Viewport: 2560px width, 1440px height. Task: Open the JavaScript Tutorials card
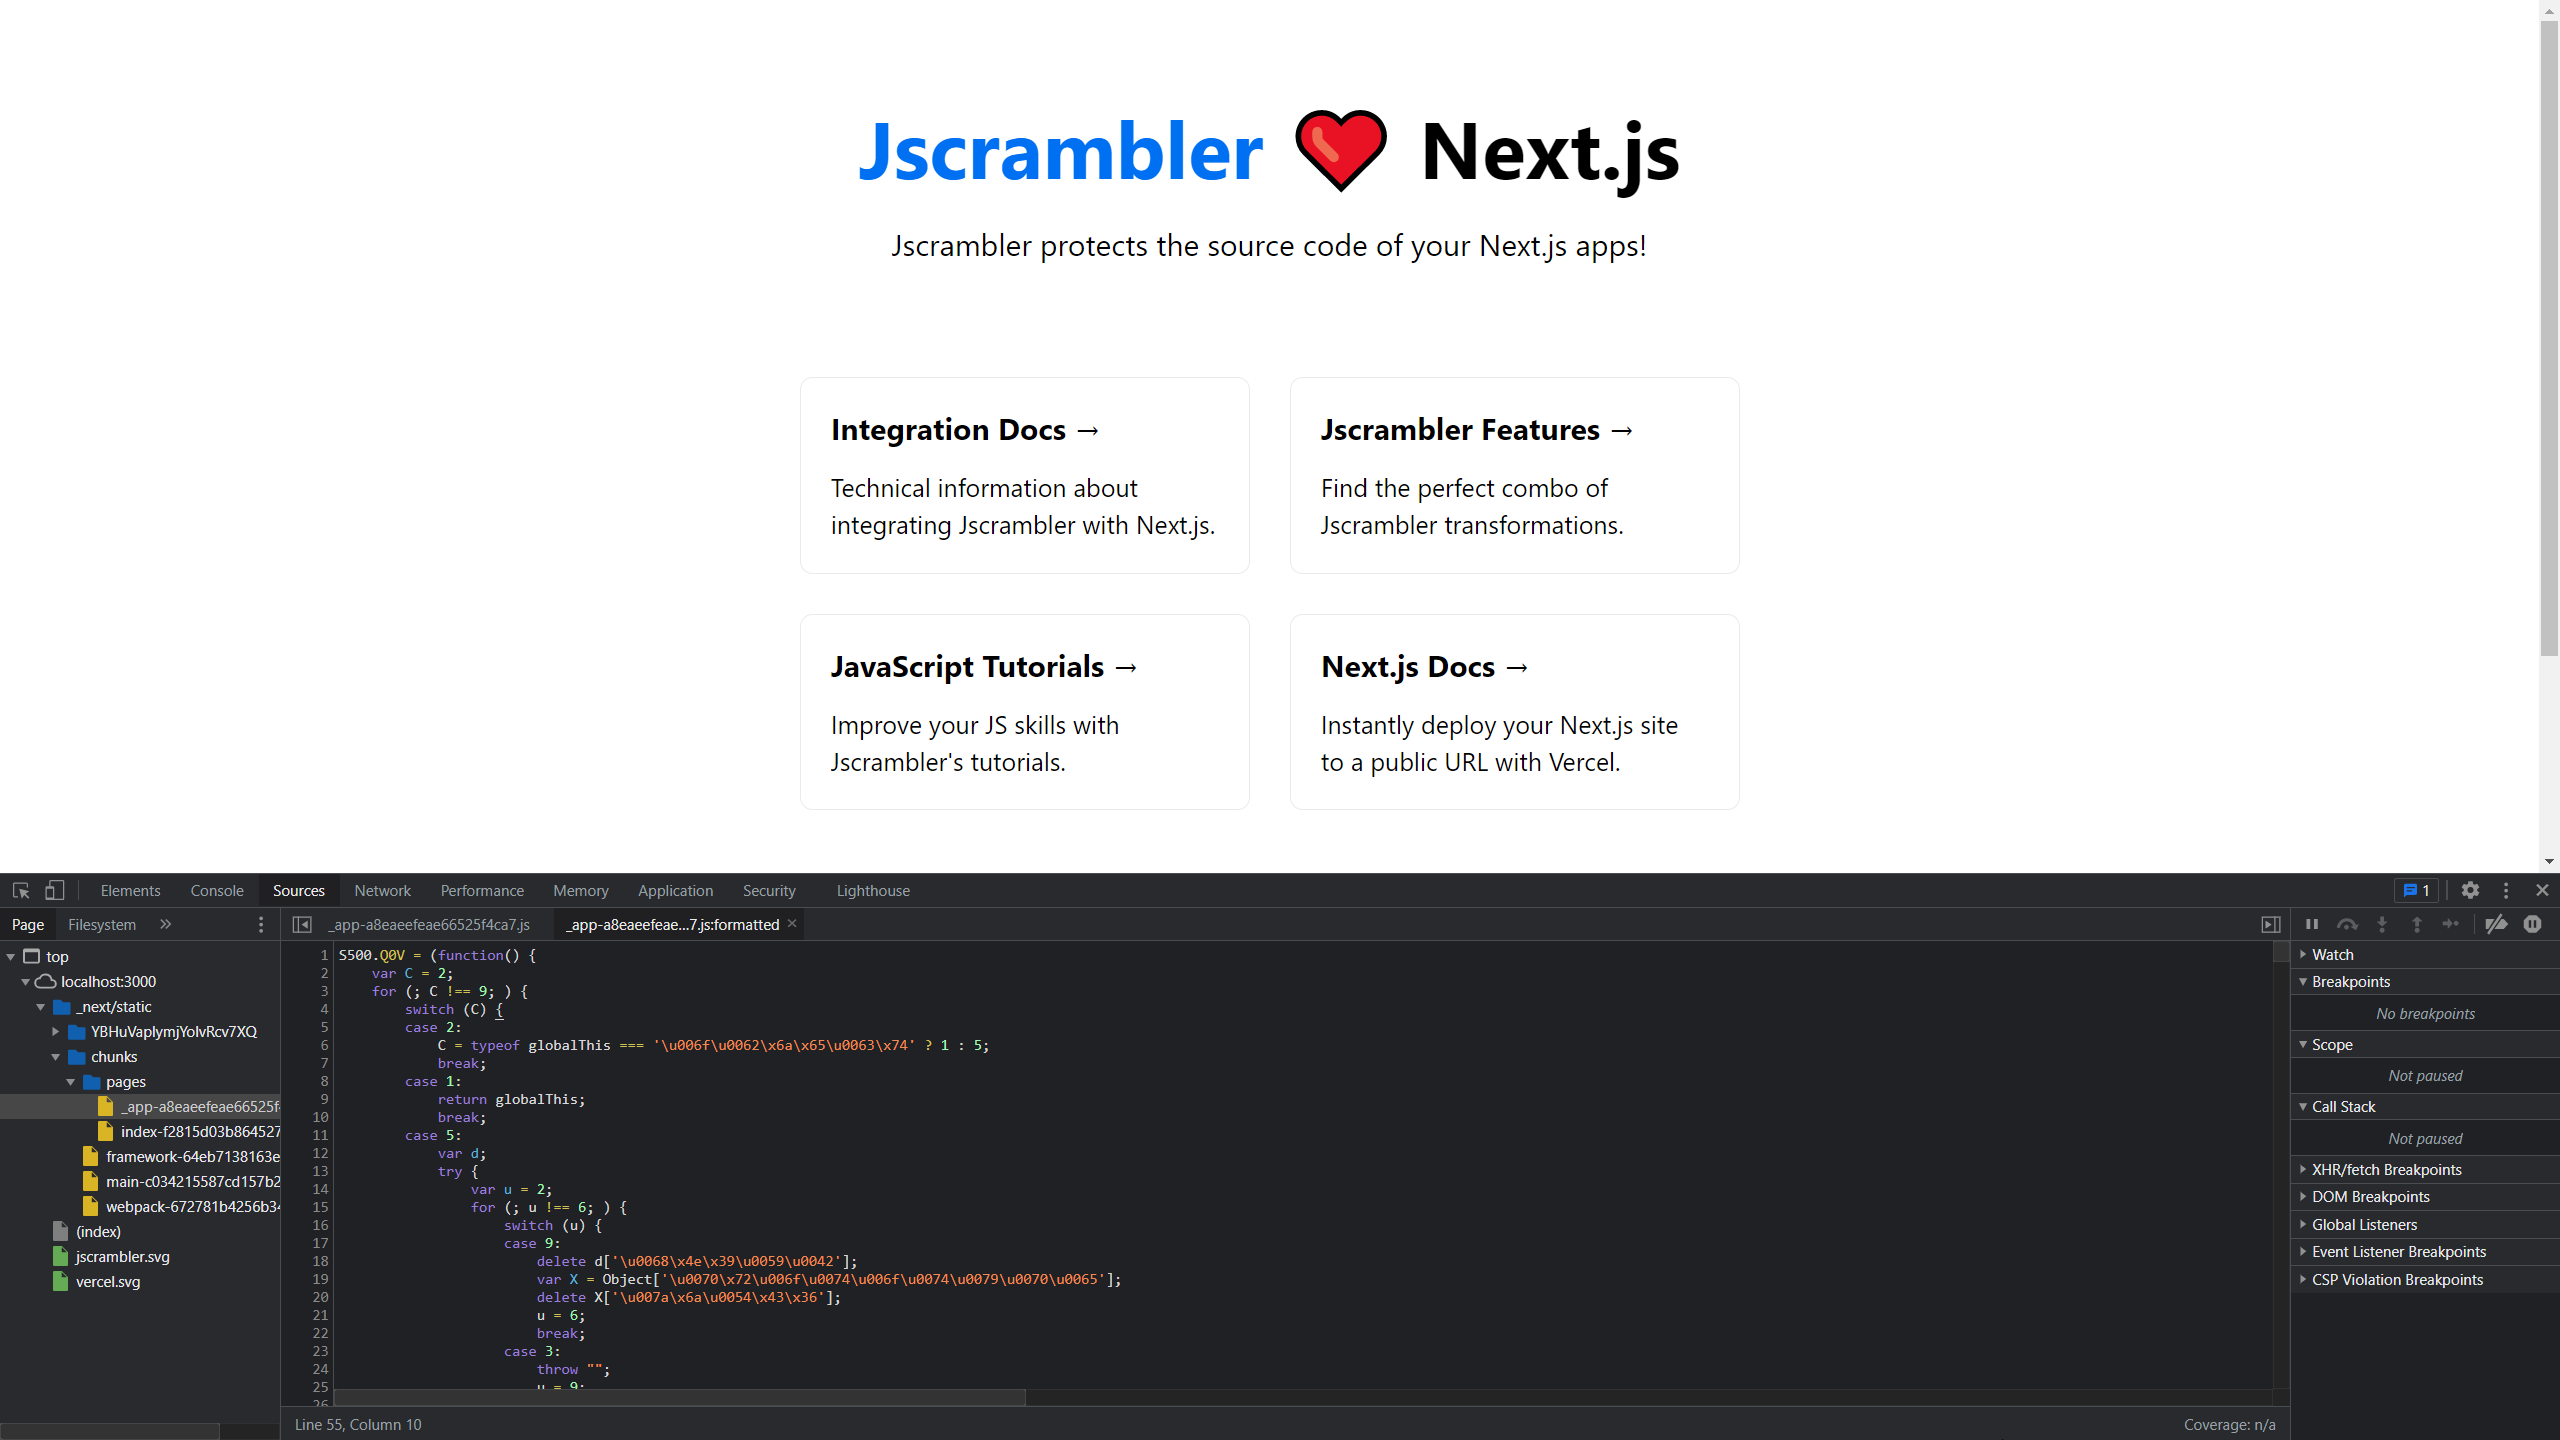[x=1024, y=712]
